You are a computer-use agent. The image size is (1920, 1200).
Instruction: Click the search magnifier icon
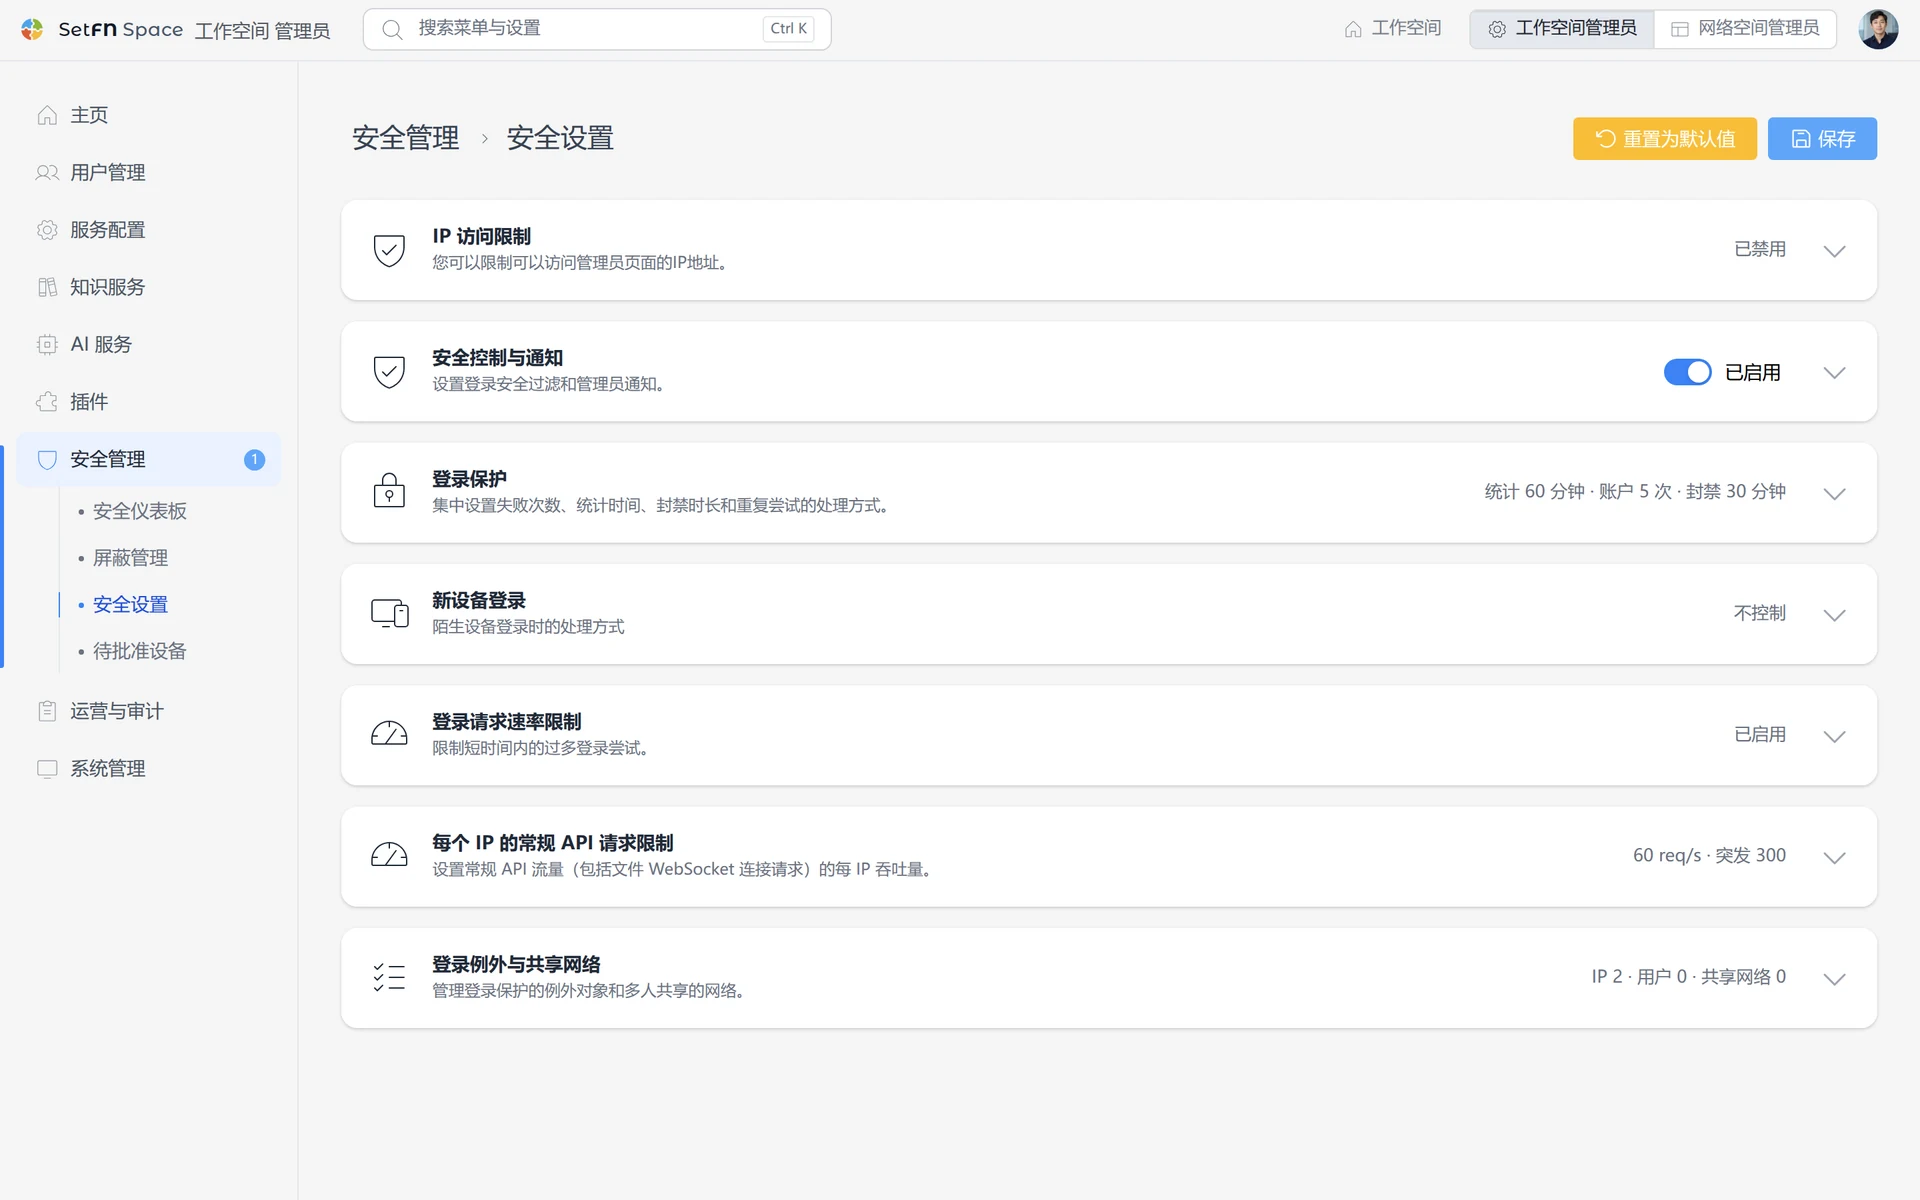coord(392,29)
